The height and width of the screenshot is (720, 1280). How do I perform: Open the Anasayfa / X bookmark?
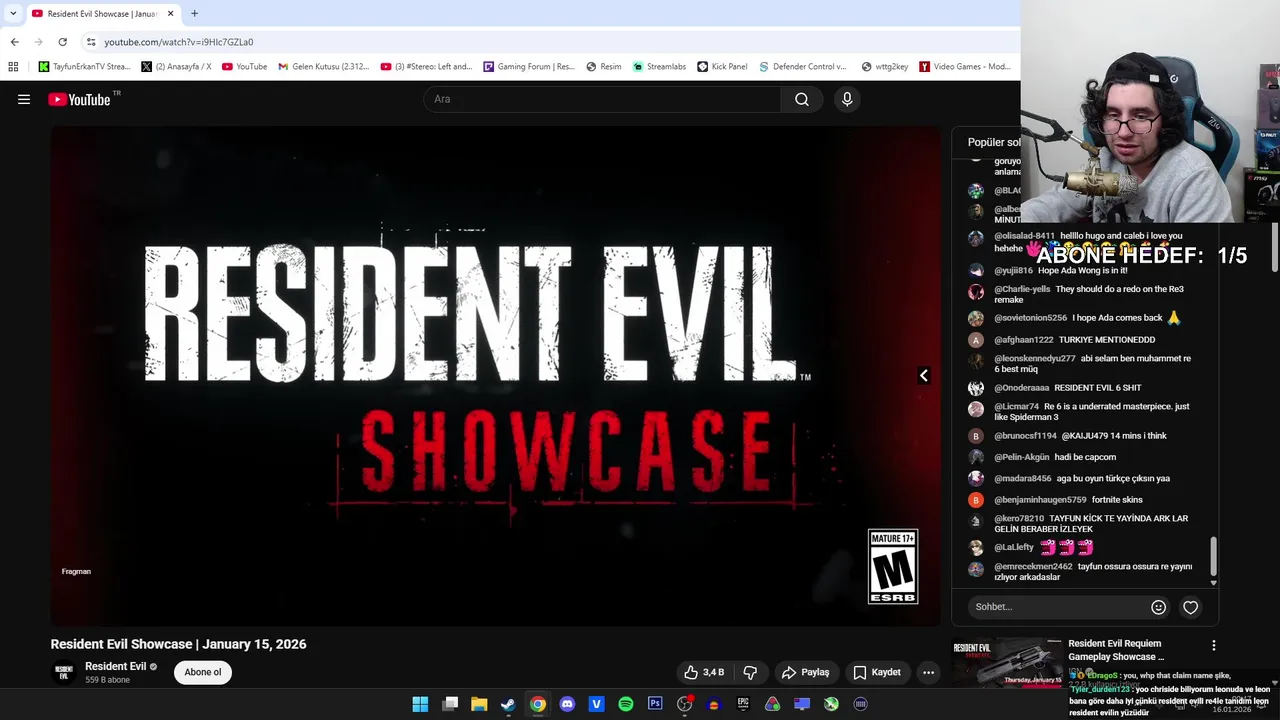[x=177, y=66]
